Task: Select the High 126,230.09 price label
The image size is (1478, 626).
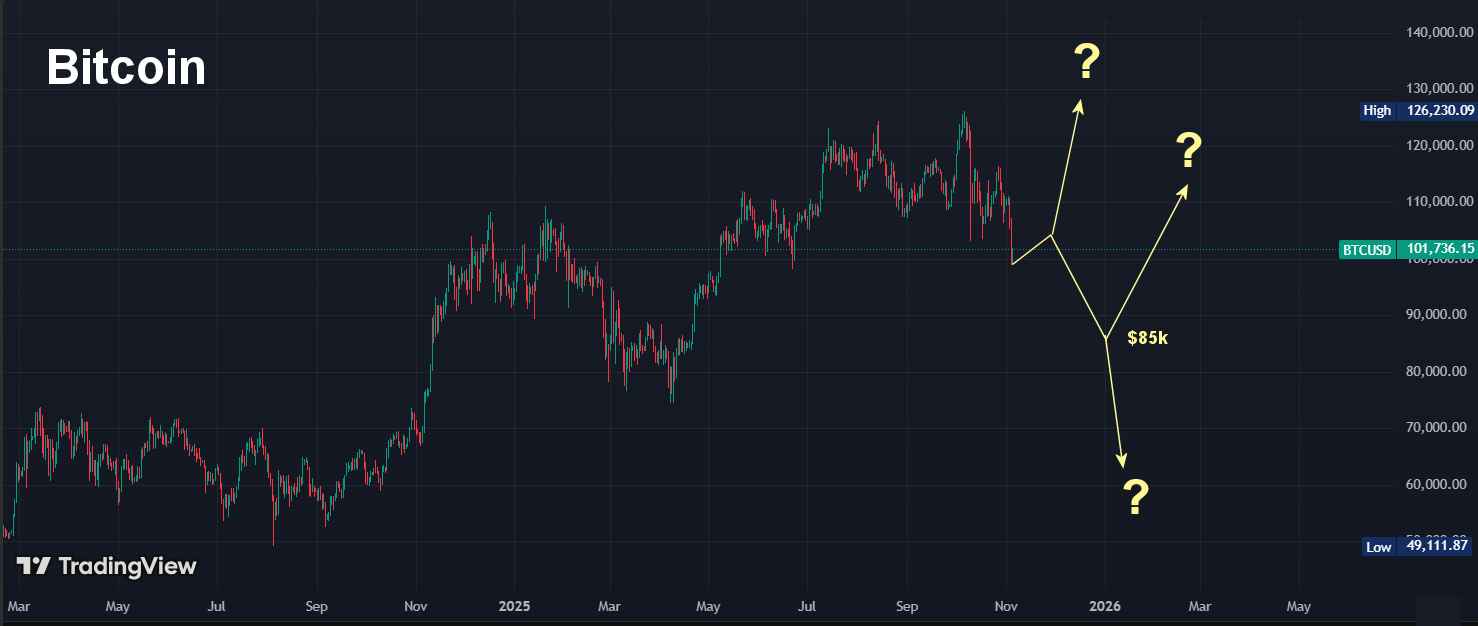Action: (1417, 111)
